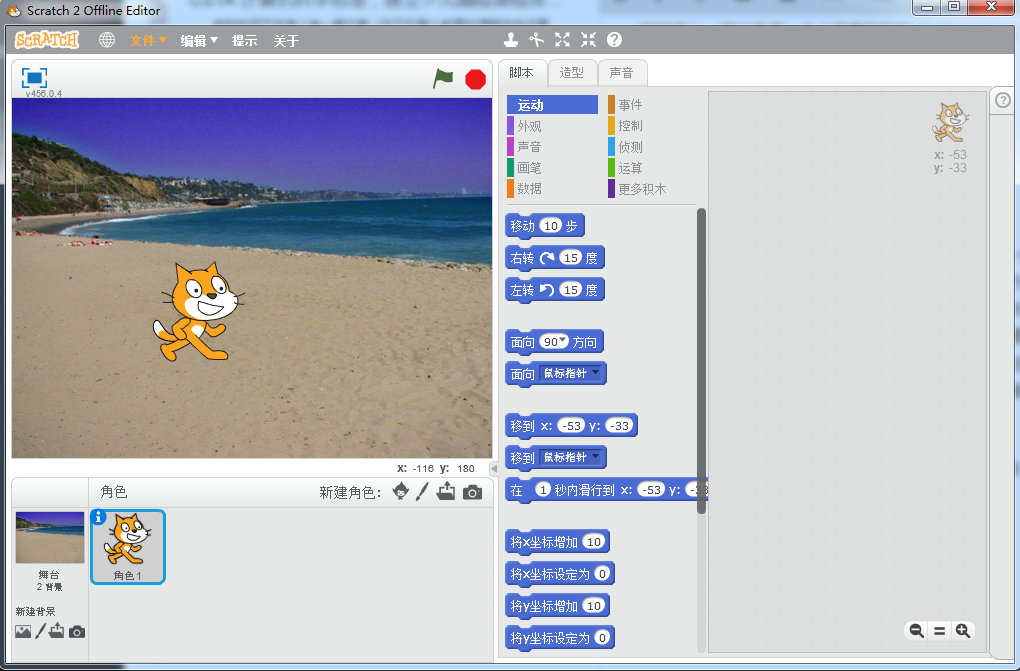
Task: Click degrees value in 左转 block
Action: tap(570, 290)
